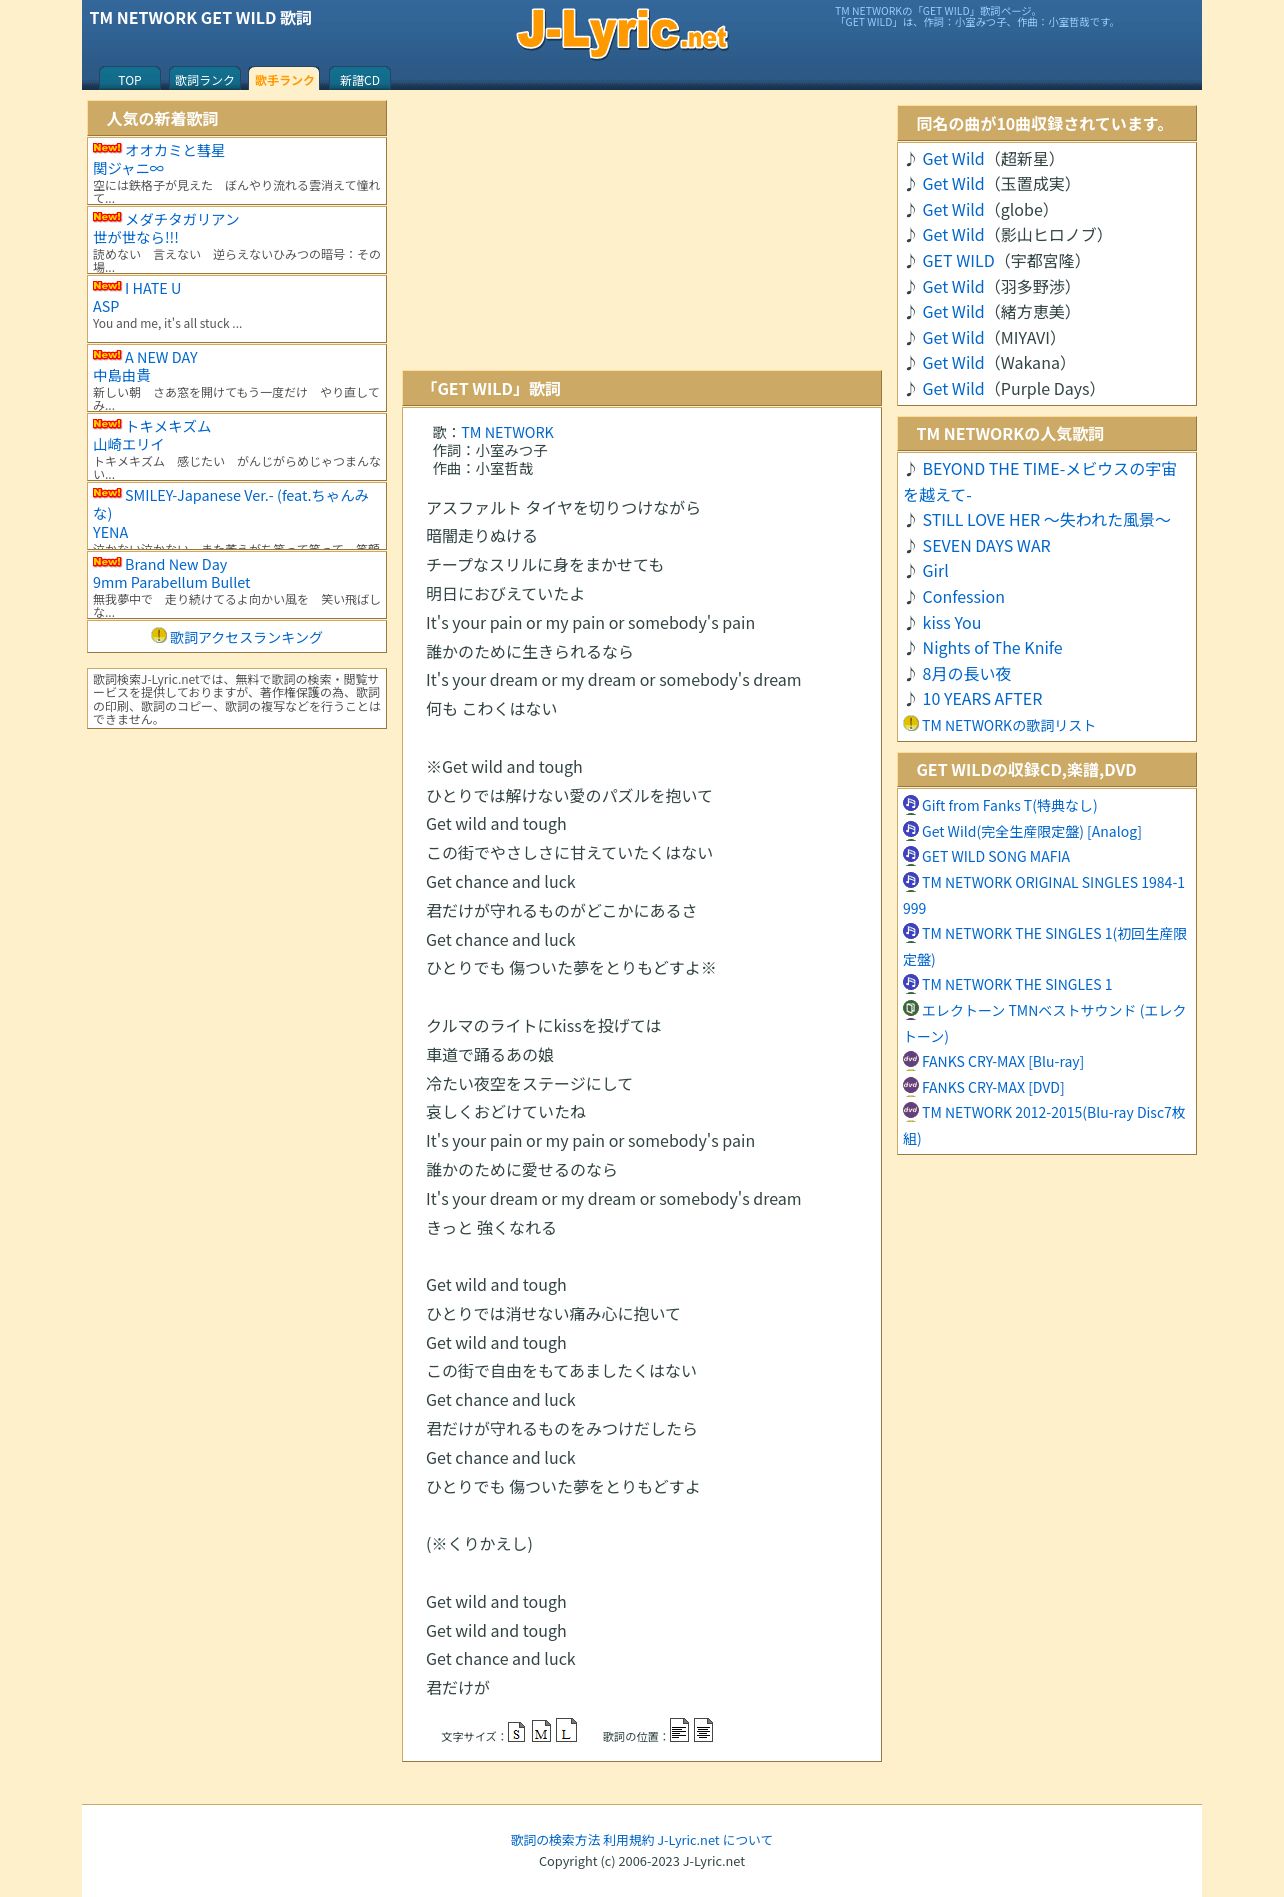This screenshot has width=1284, height=1897.
Task: Open Get Wild by Purple Days
Action: [x=953, y=389]
